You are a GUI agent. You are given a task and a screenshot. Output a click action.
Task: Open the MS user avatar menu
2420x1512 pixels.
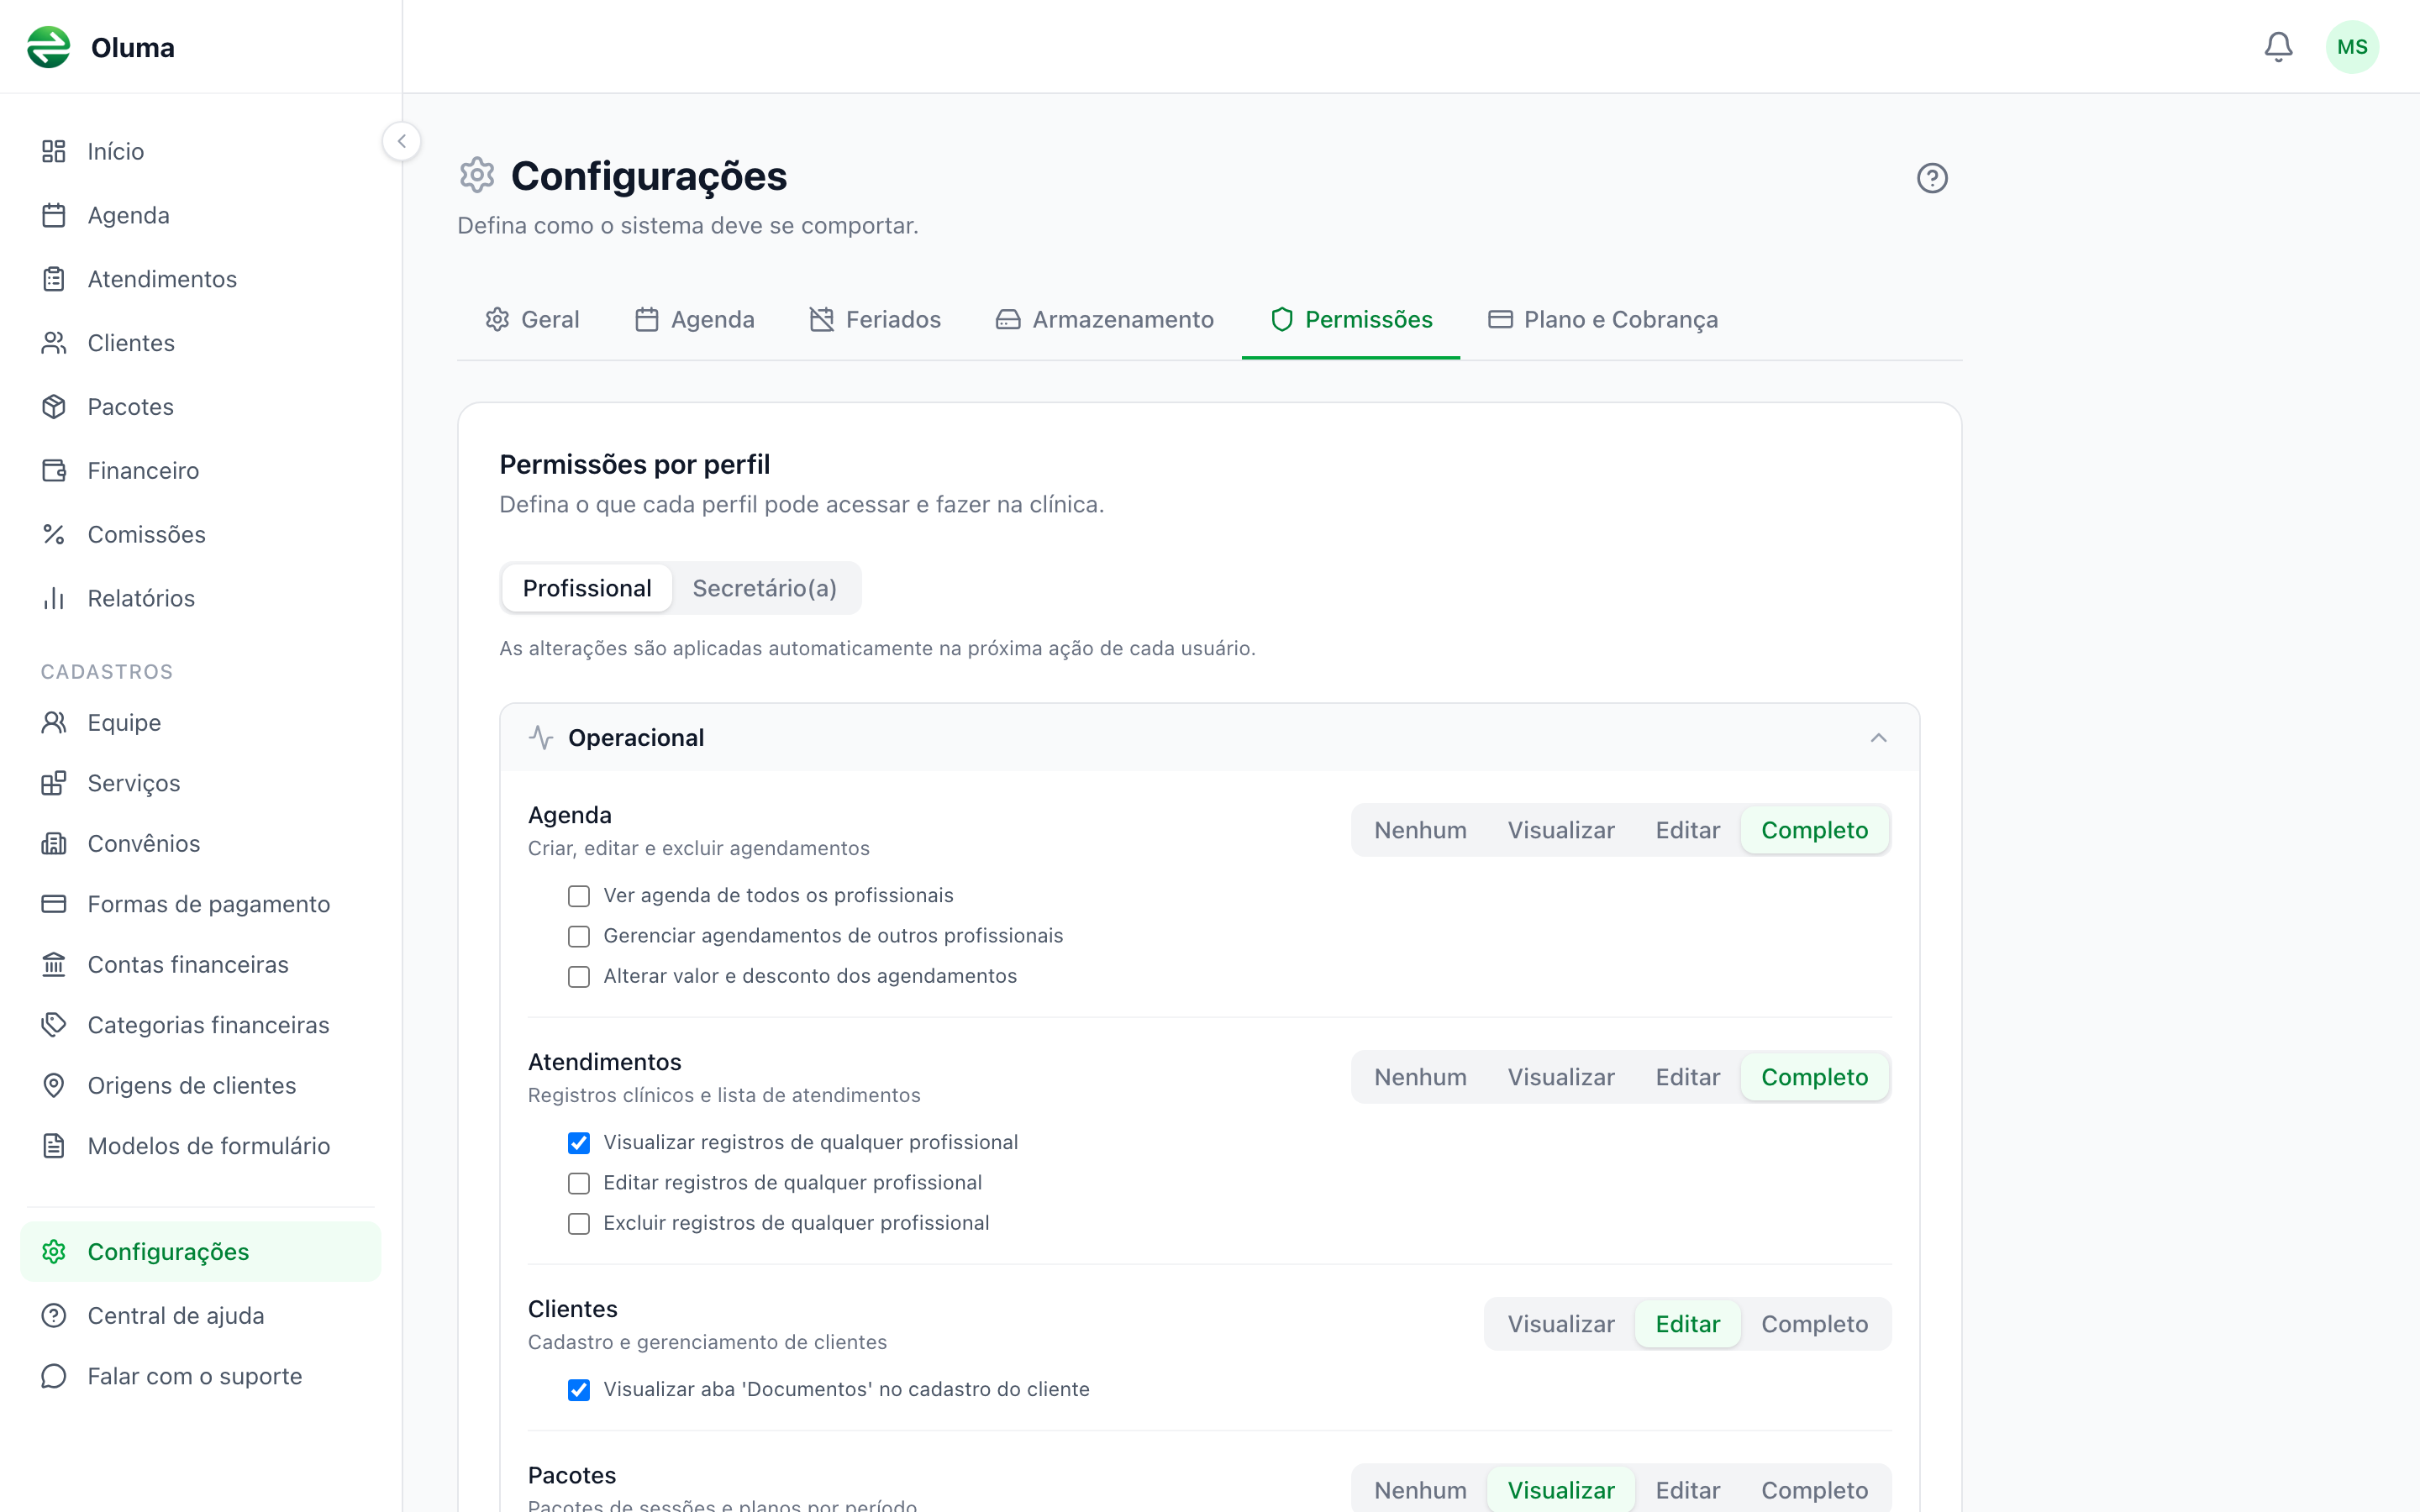click(x=2352, y=47)
